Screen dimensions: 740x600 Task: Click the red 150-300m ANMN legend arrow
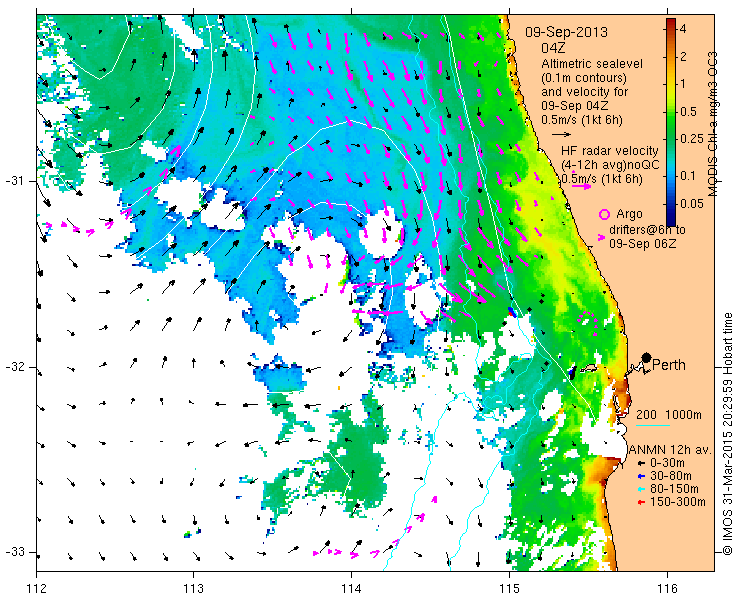point(641,502)
